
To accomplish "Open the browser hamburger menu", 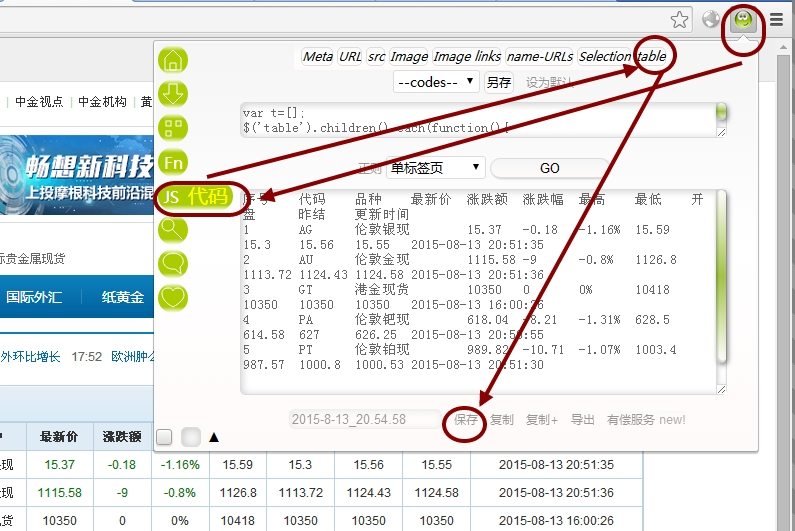I will [x=776, y=20].
